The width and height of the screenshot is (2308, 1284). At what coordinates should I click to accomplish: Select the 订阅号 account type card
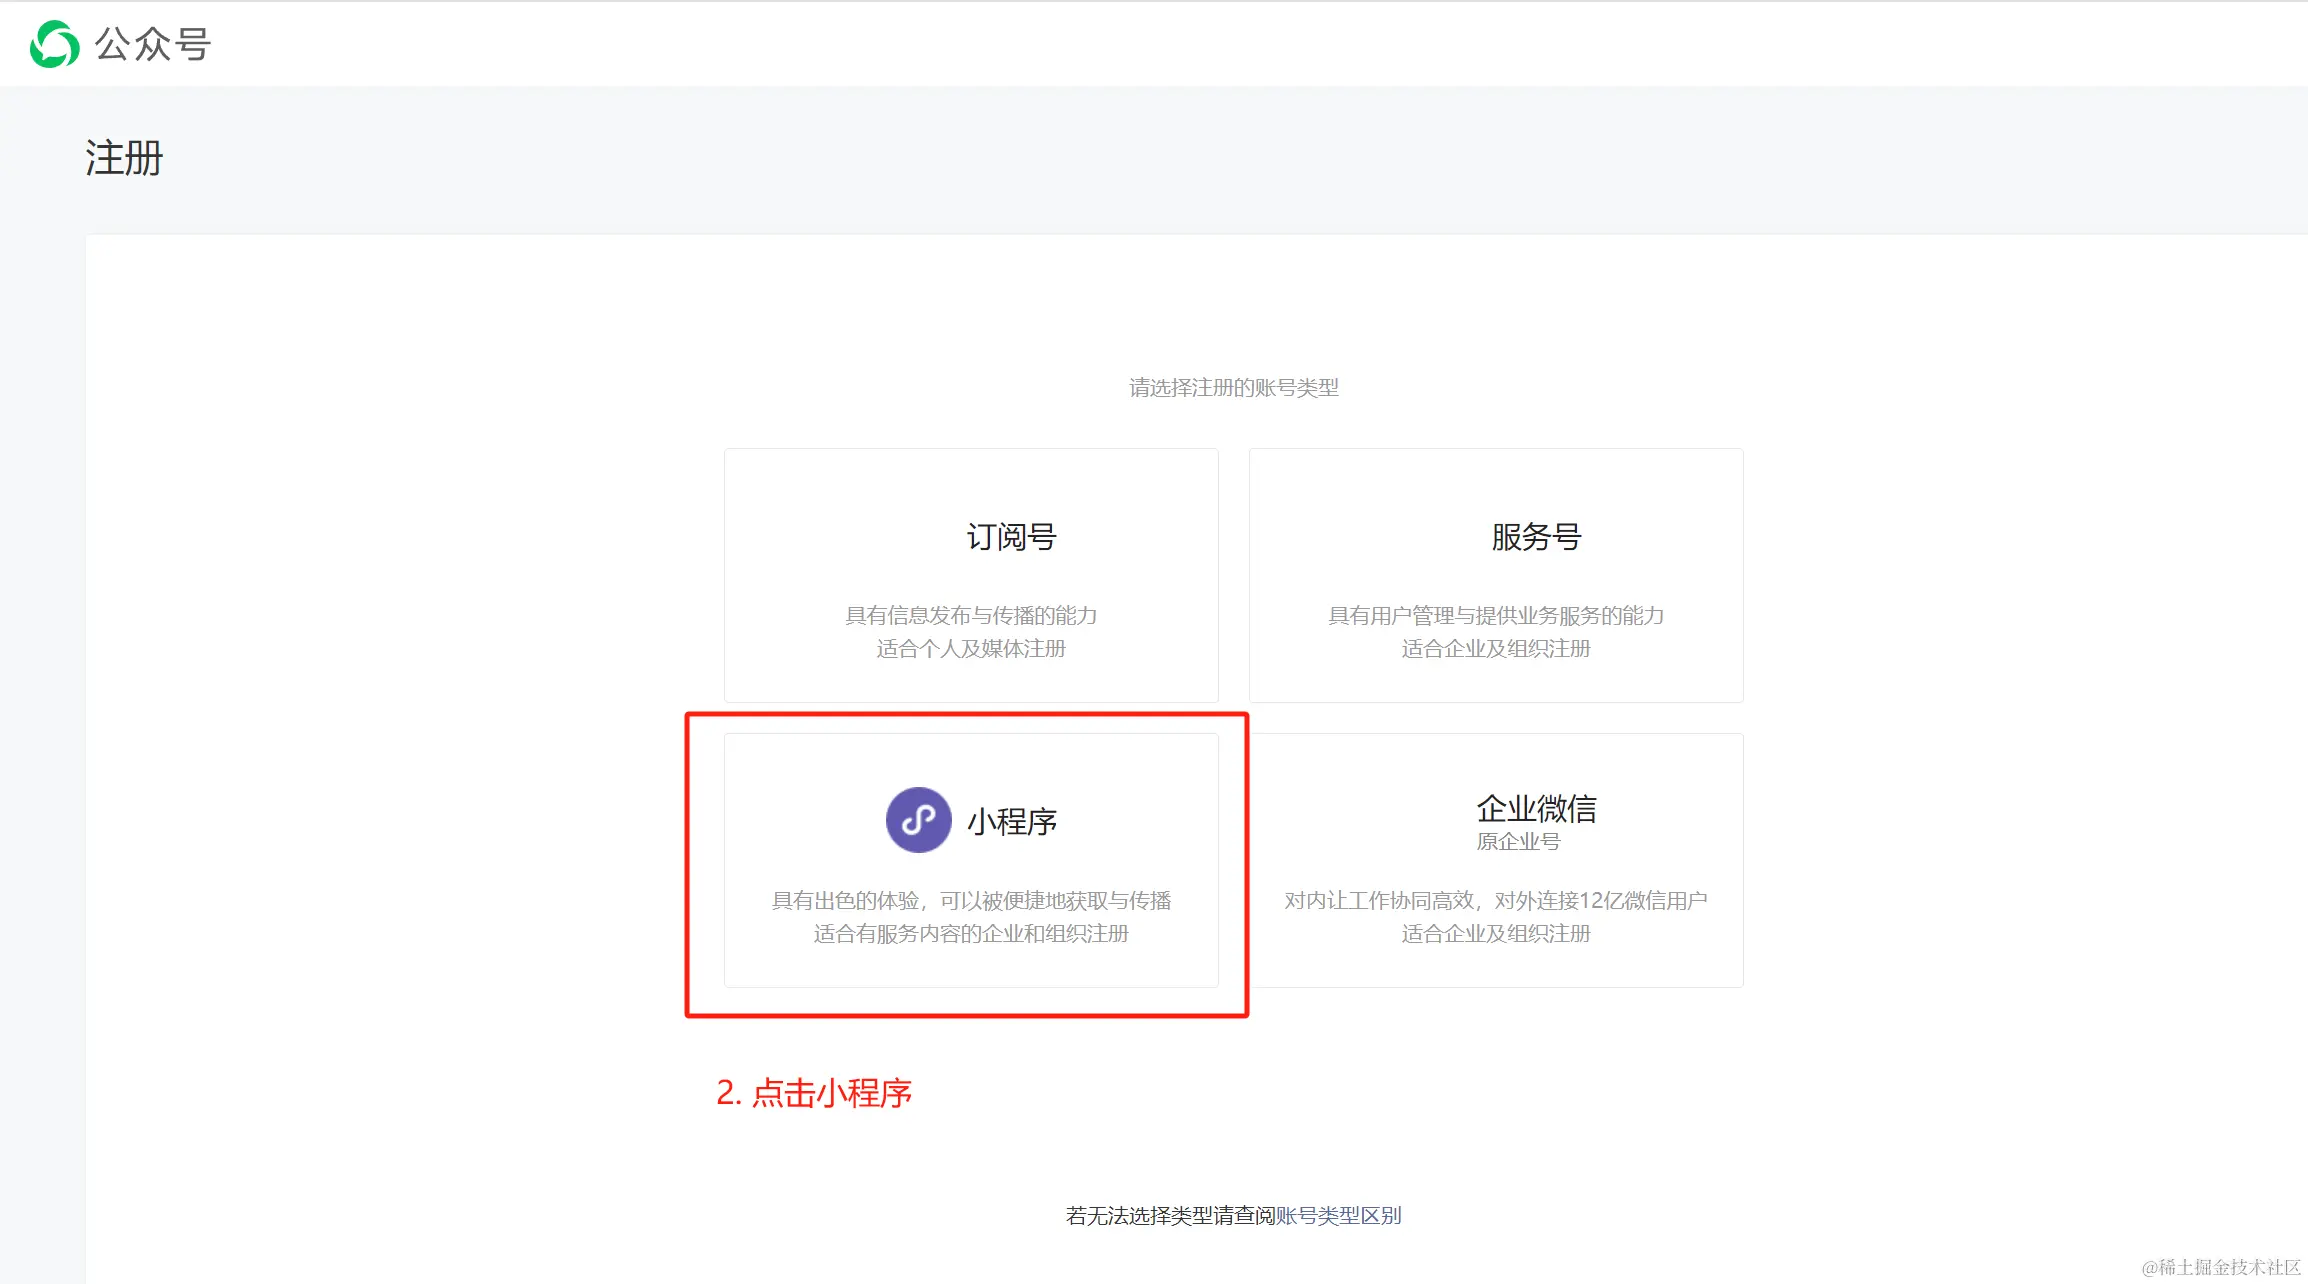(971, 575)
